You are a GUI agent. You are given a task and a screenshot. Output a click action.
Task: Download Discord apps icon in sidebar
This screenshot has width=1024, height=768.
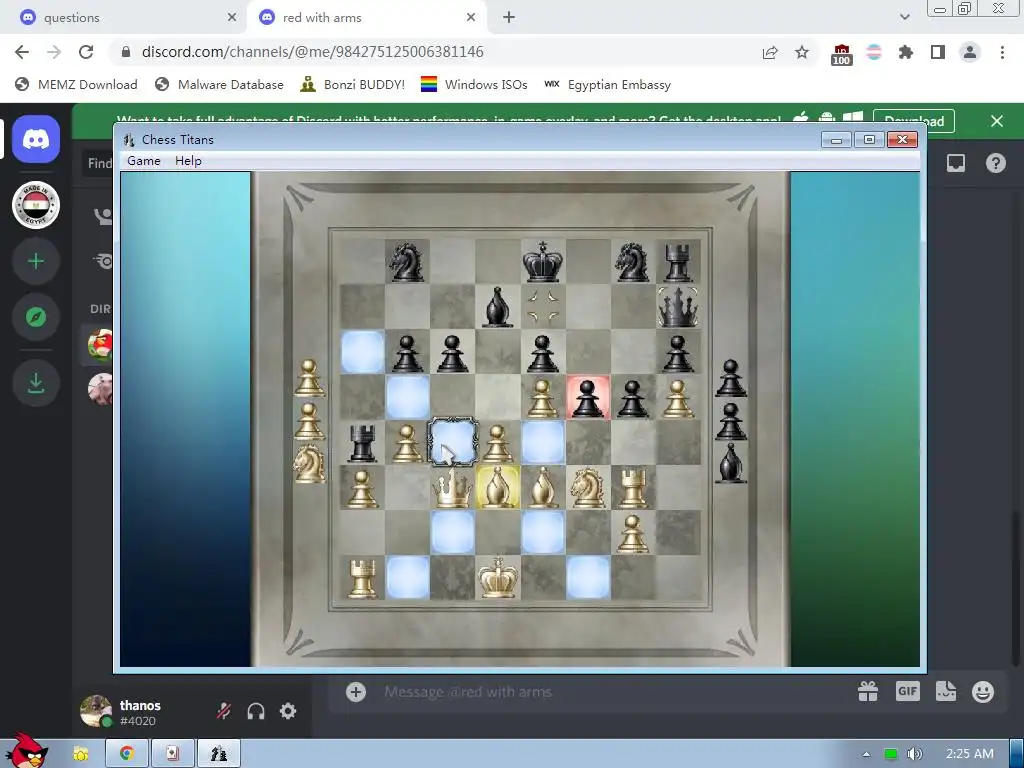click(36, 383)
